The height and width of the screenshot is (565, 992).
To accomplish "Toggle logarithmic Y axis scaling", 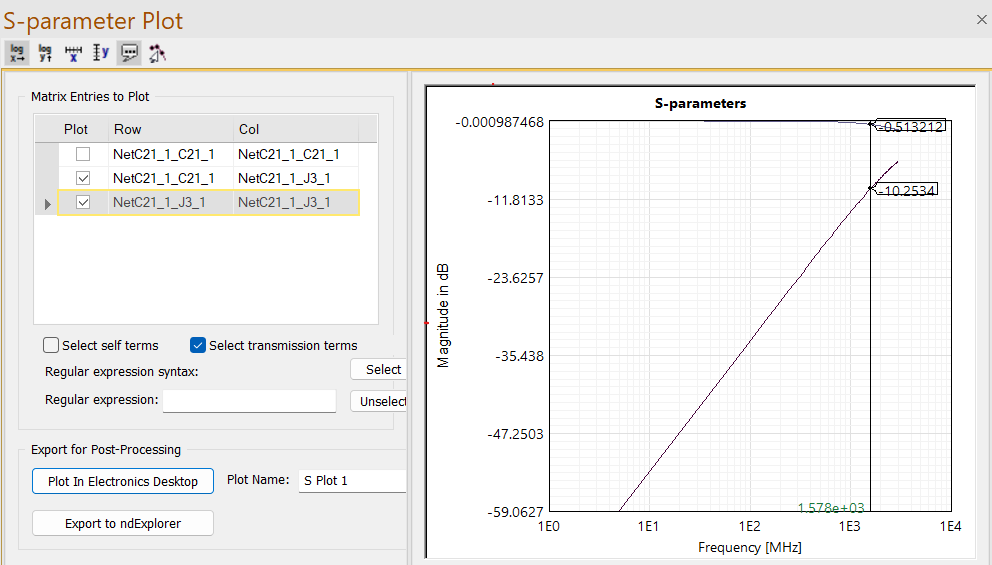I will pos(45,53).
